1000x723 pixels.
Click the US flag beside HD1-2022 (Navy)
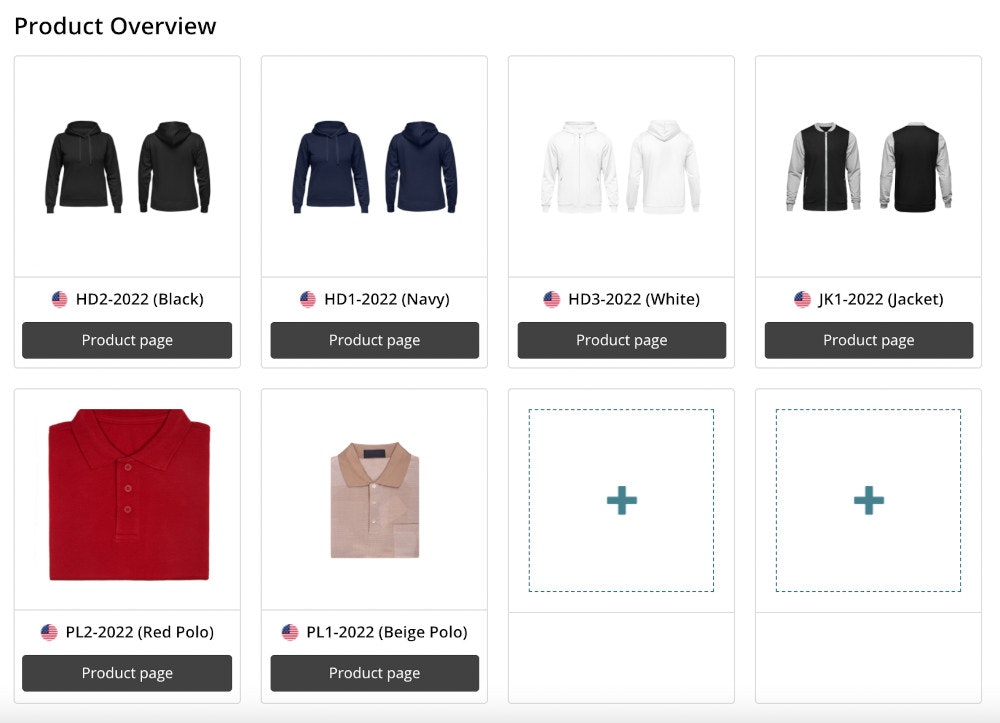click(x=305, y=298)
